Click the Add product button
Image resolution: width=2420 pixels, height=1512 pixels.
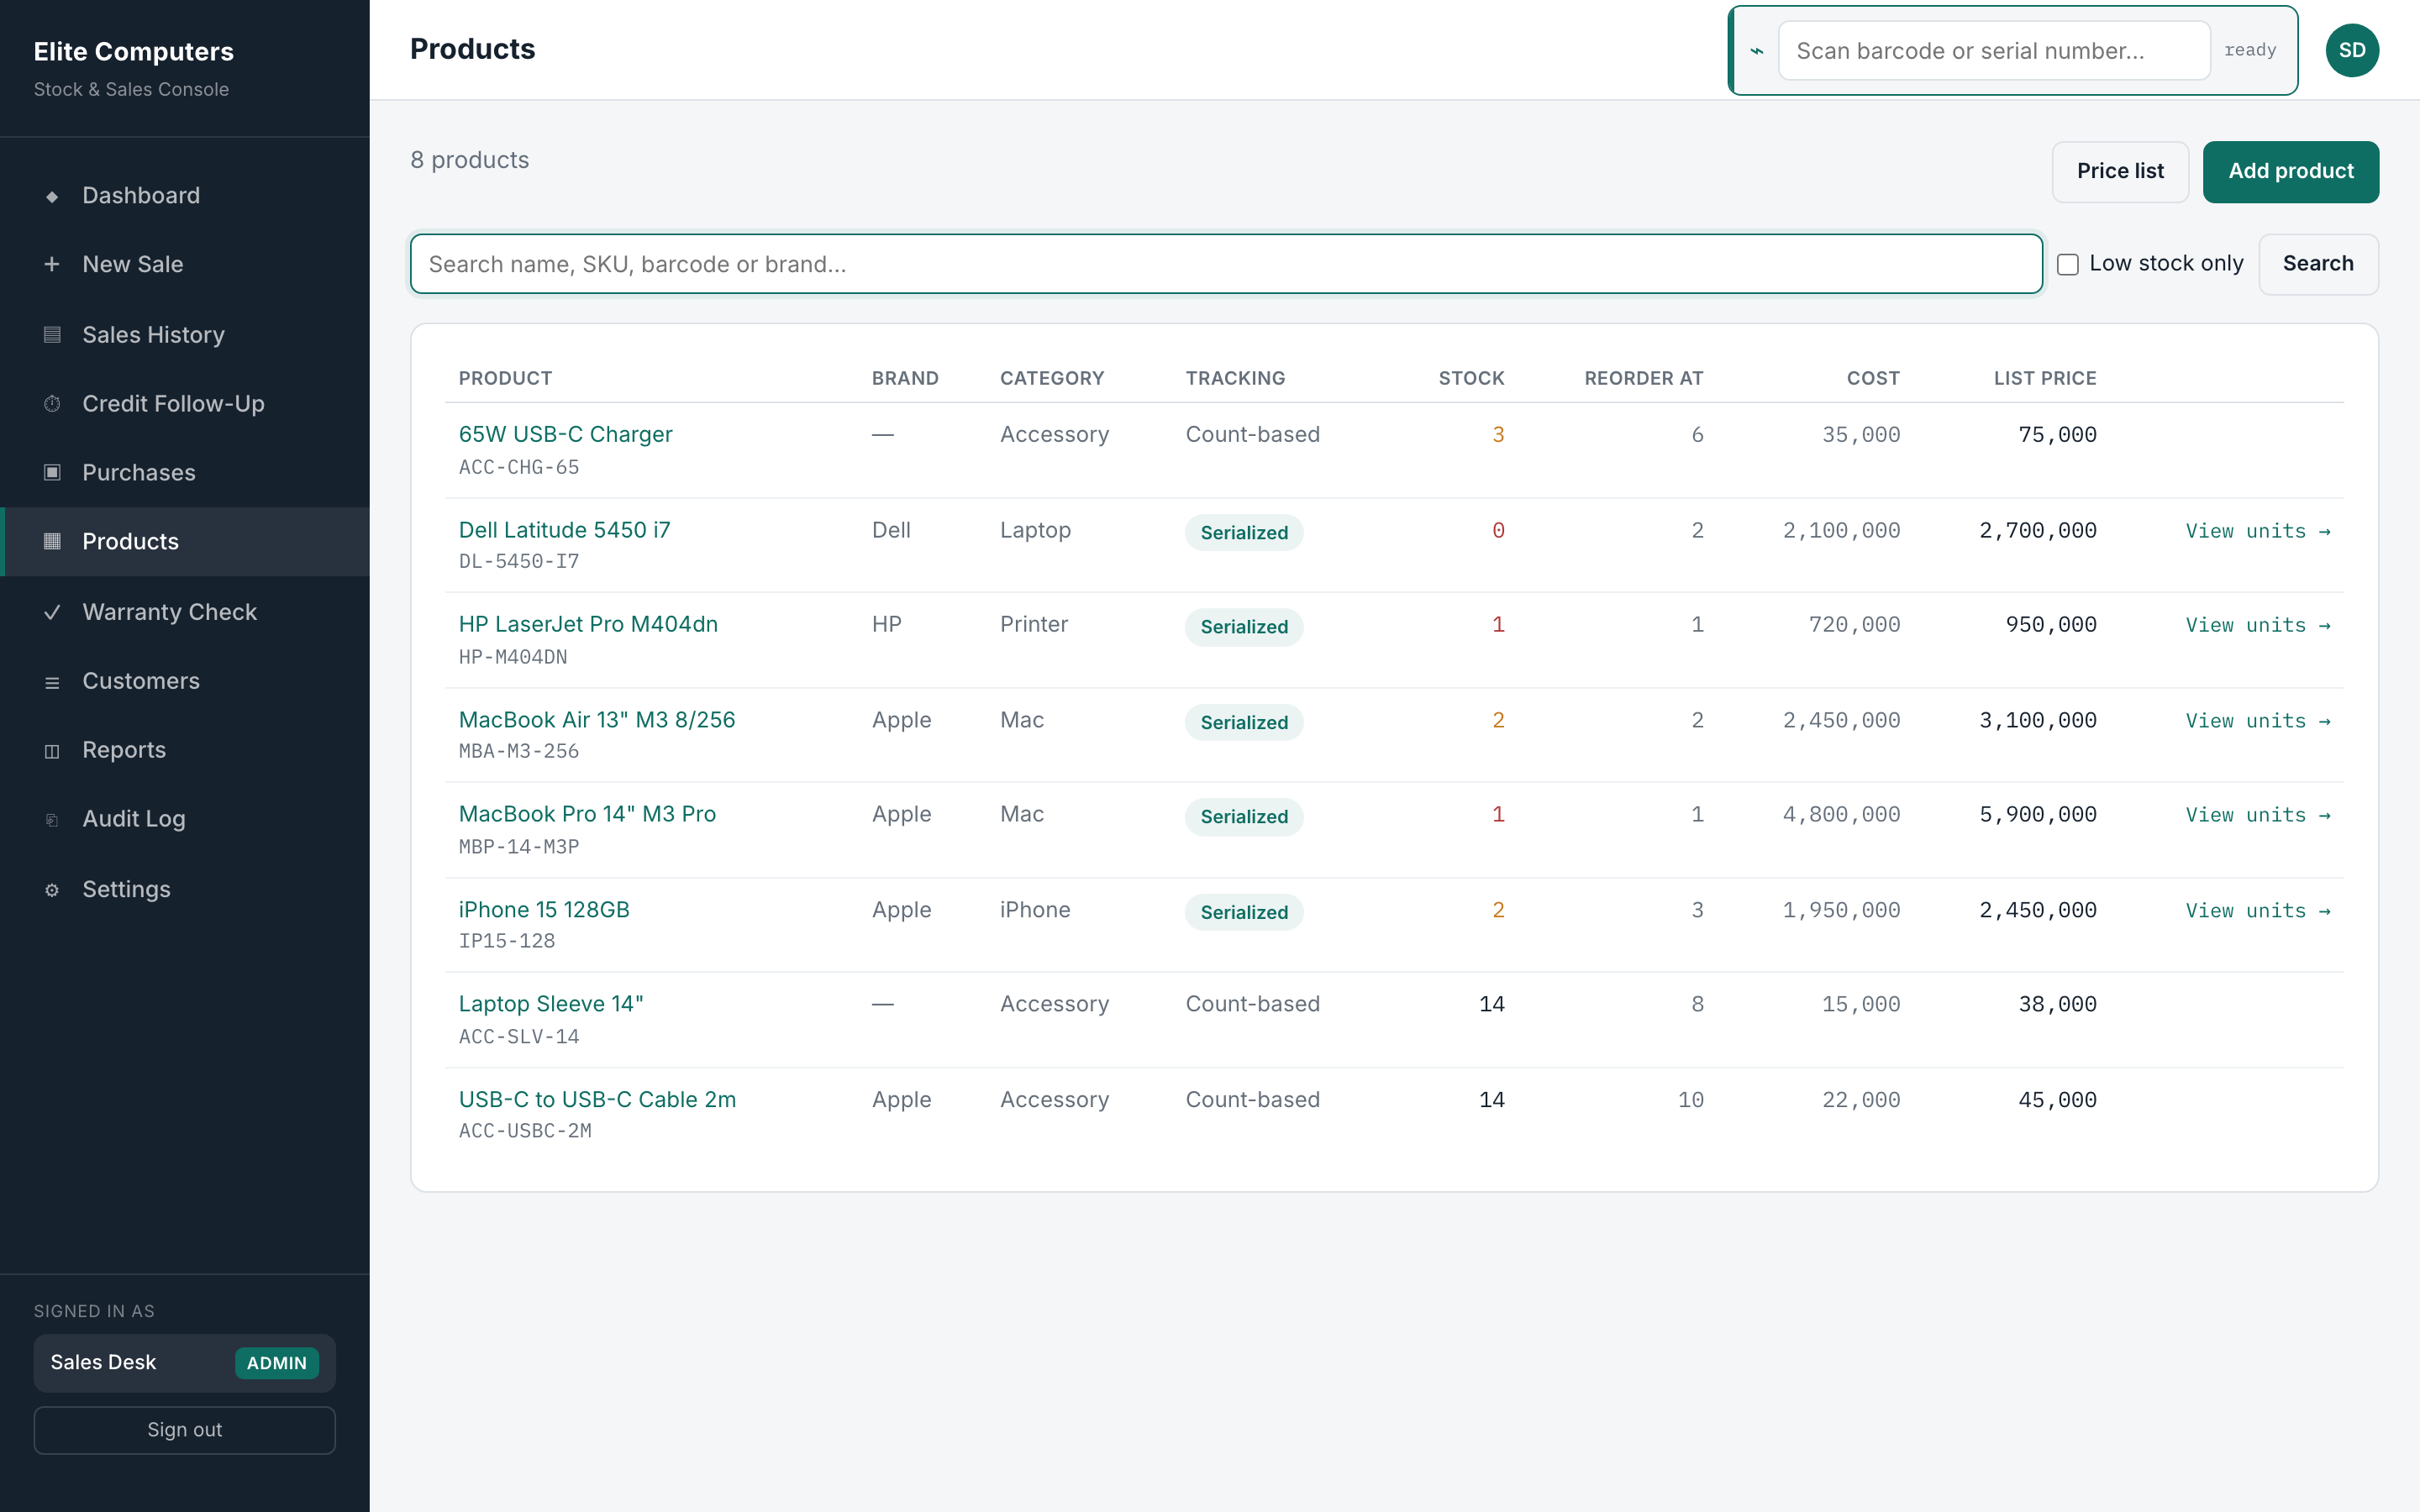pyautogui.click(x=2290, y=171)
